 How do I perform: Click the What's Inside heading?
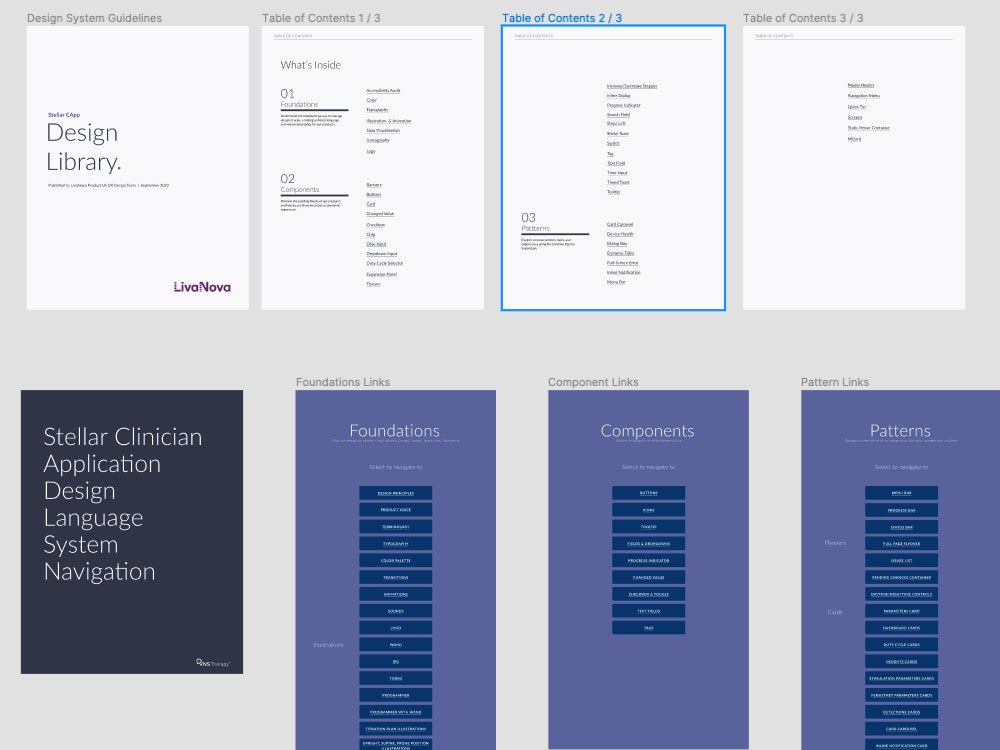point(311,65)
